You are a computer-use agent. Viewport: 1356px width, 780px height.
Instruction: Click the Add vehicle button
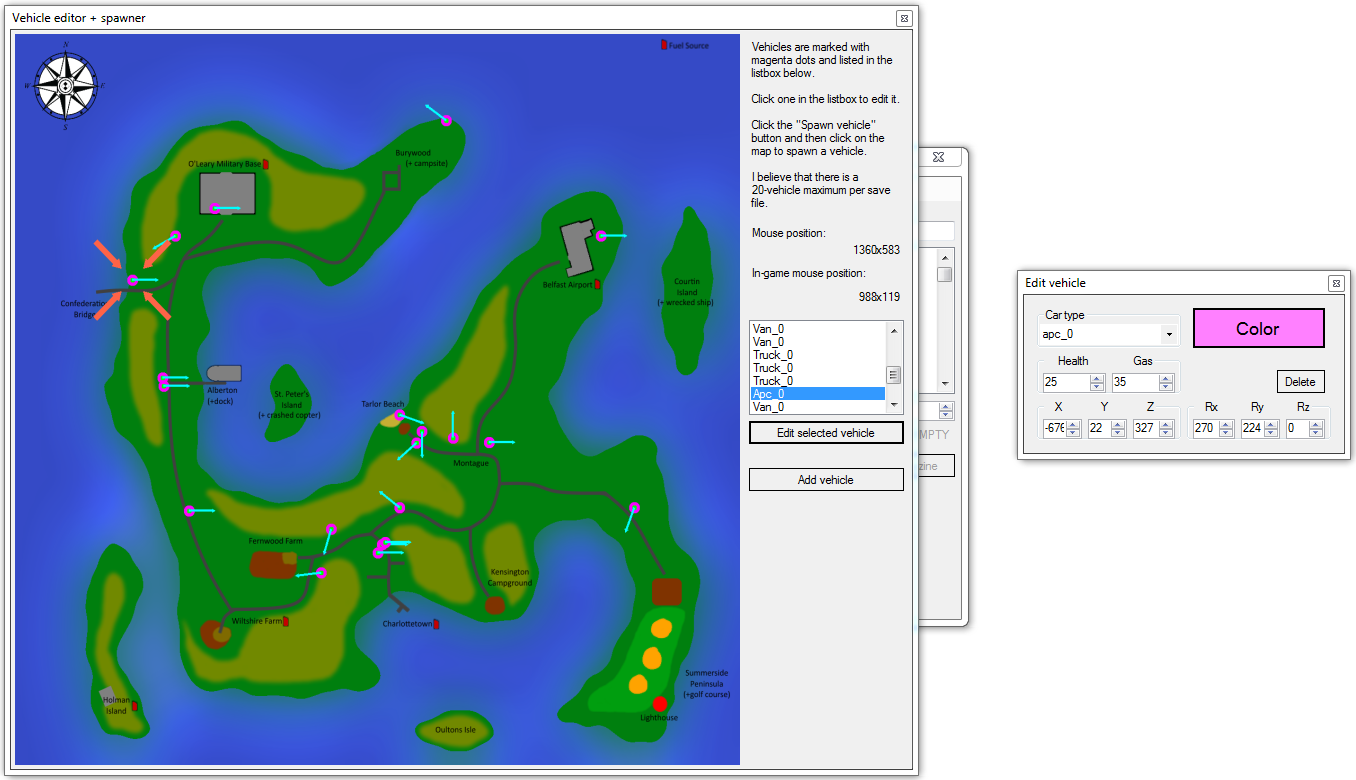[826, 480]
